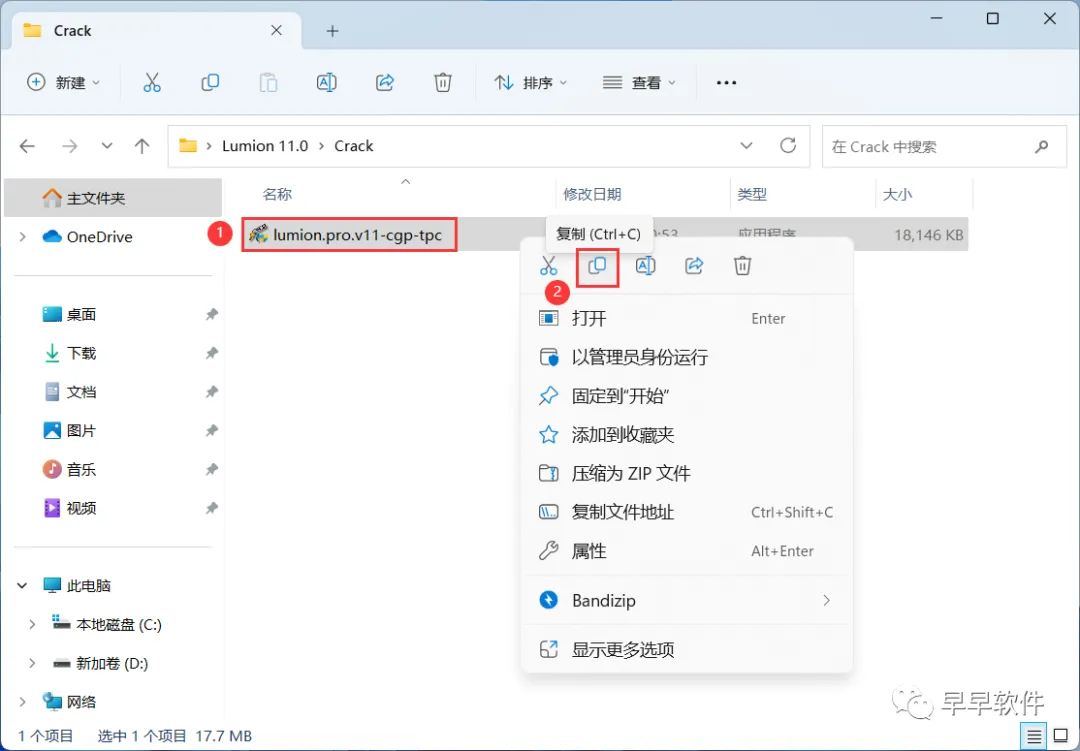Click the Share icon in the top toolbar
This screenshot has height=751, width=1080.
385,83
